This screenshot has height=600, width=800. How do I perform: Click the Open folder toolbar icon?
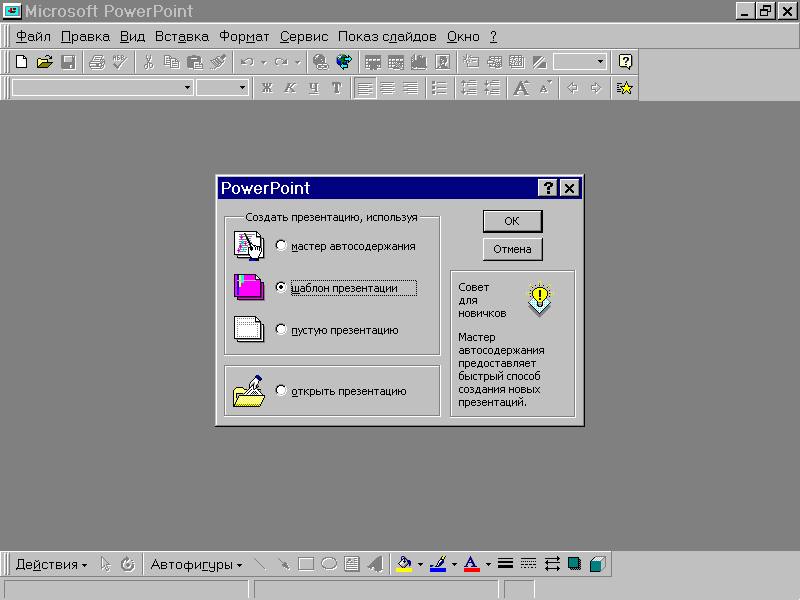click(45, 62)
